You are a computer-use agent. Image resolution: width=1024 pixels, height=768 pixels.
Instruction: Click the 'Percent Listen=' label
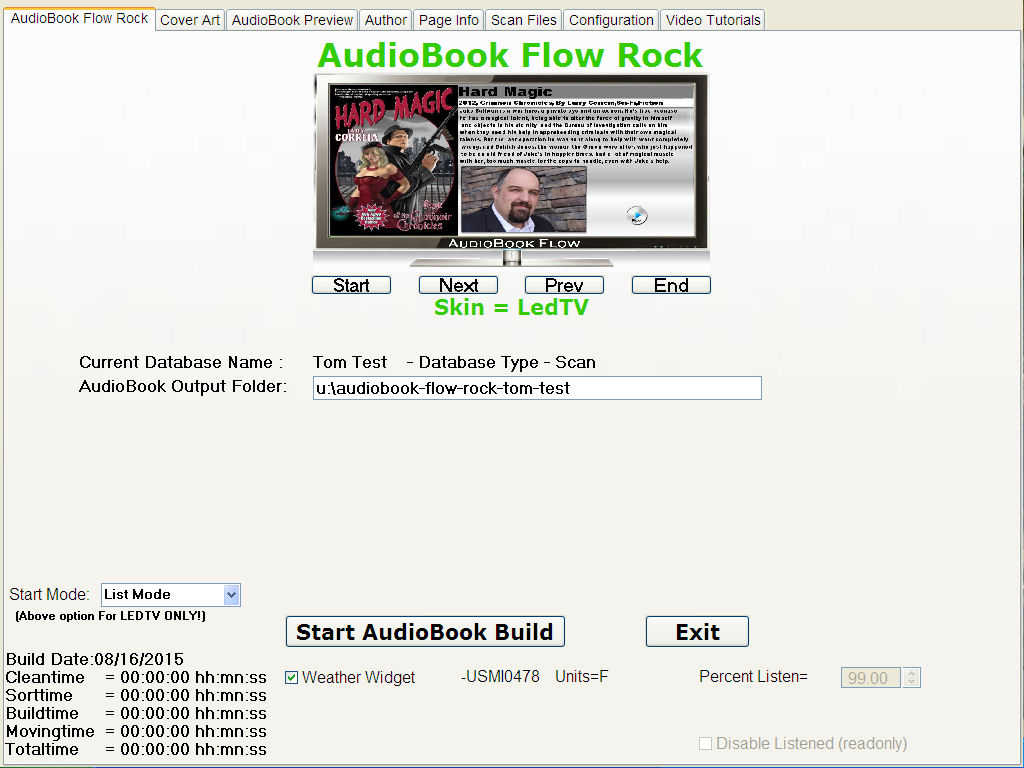(753, 677)
